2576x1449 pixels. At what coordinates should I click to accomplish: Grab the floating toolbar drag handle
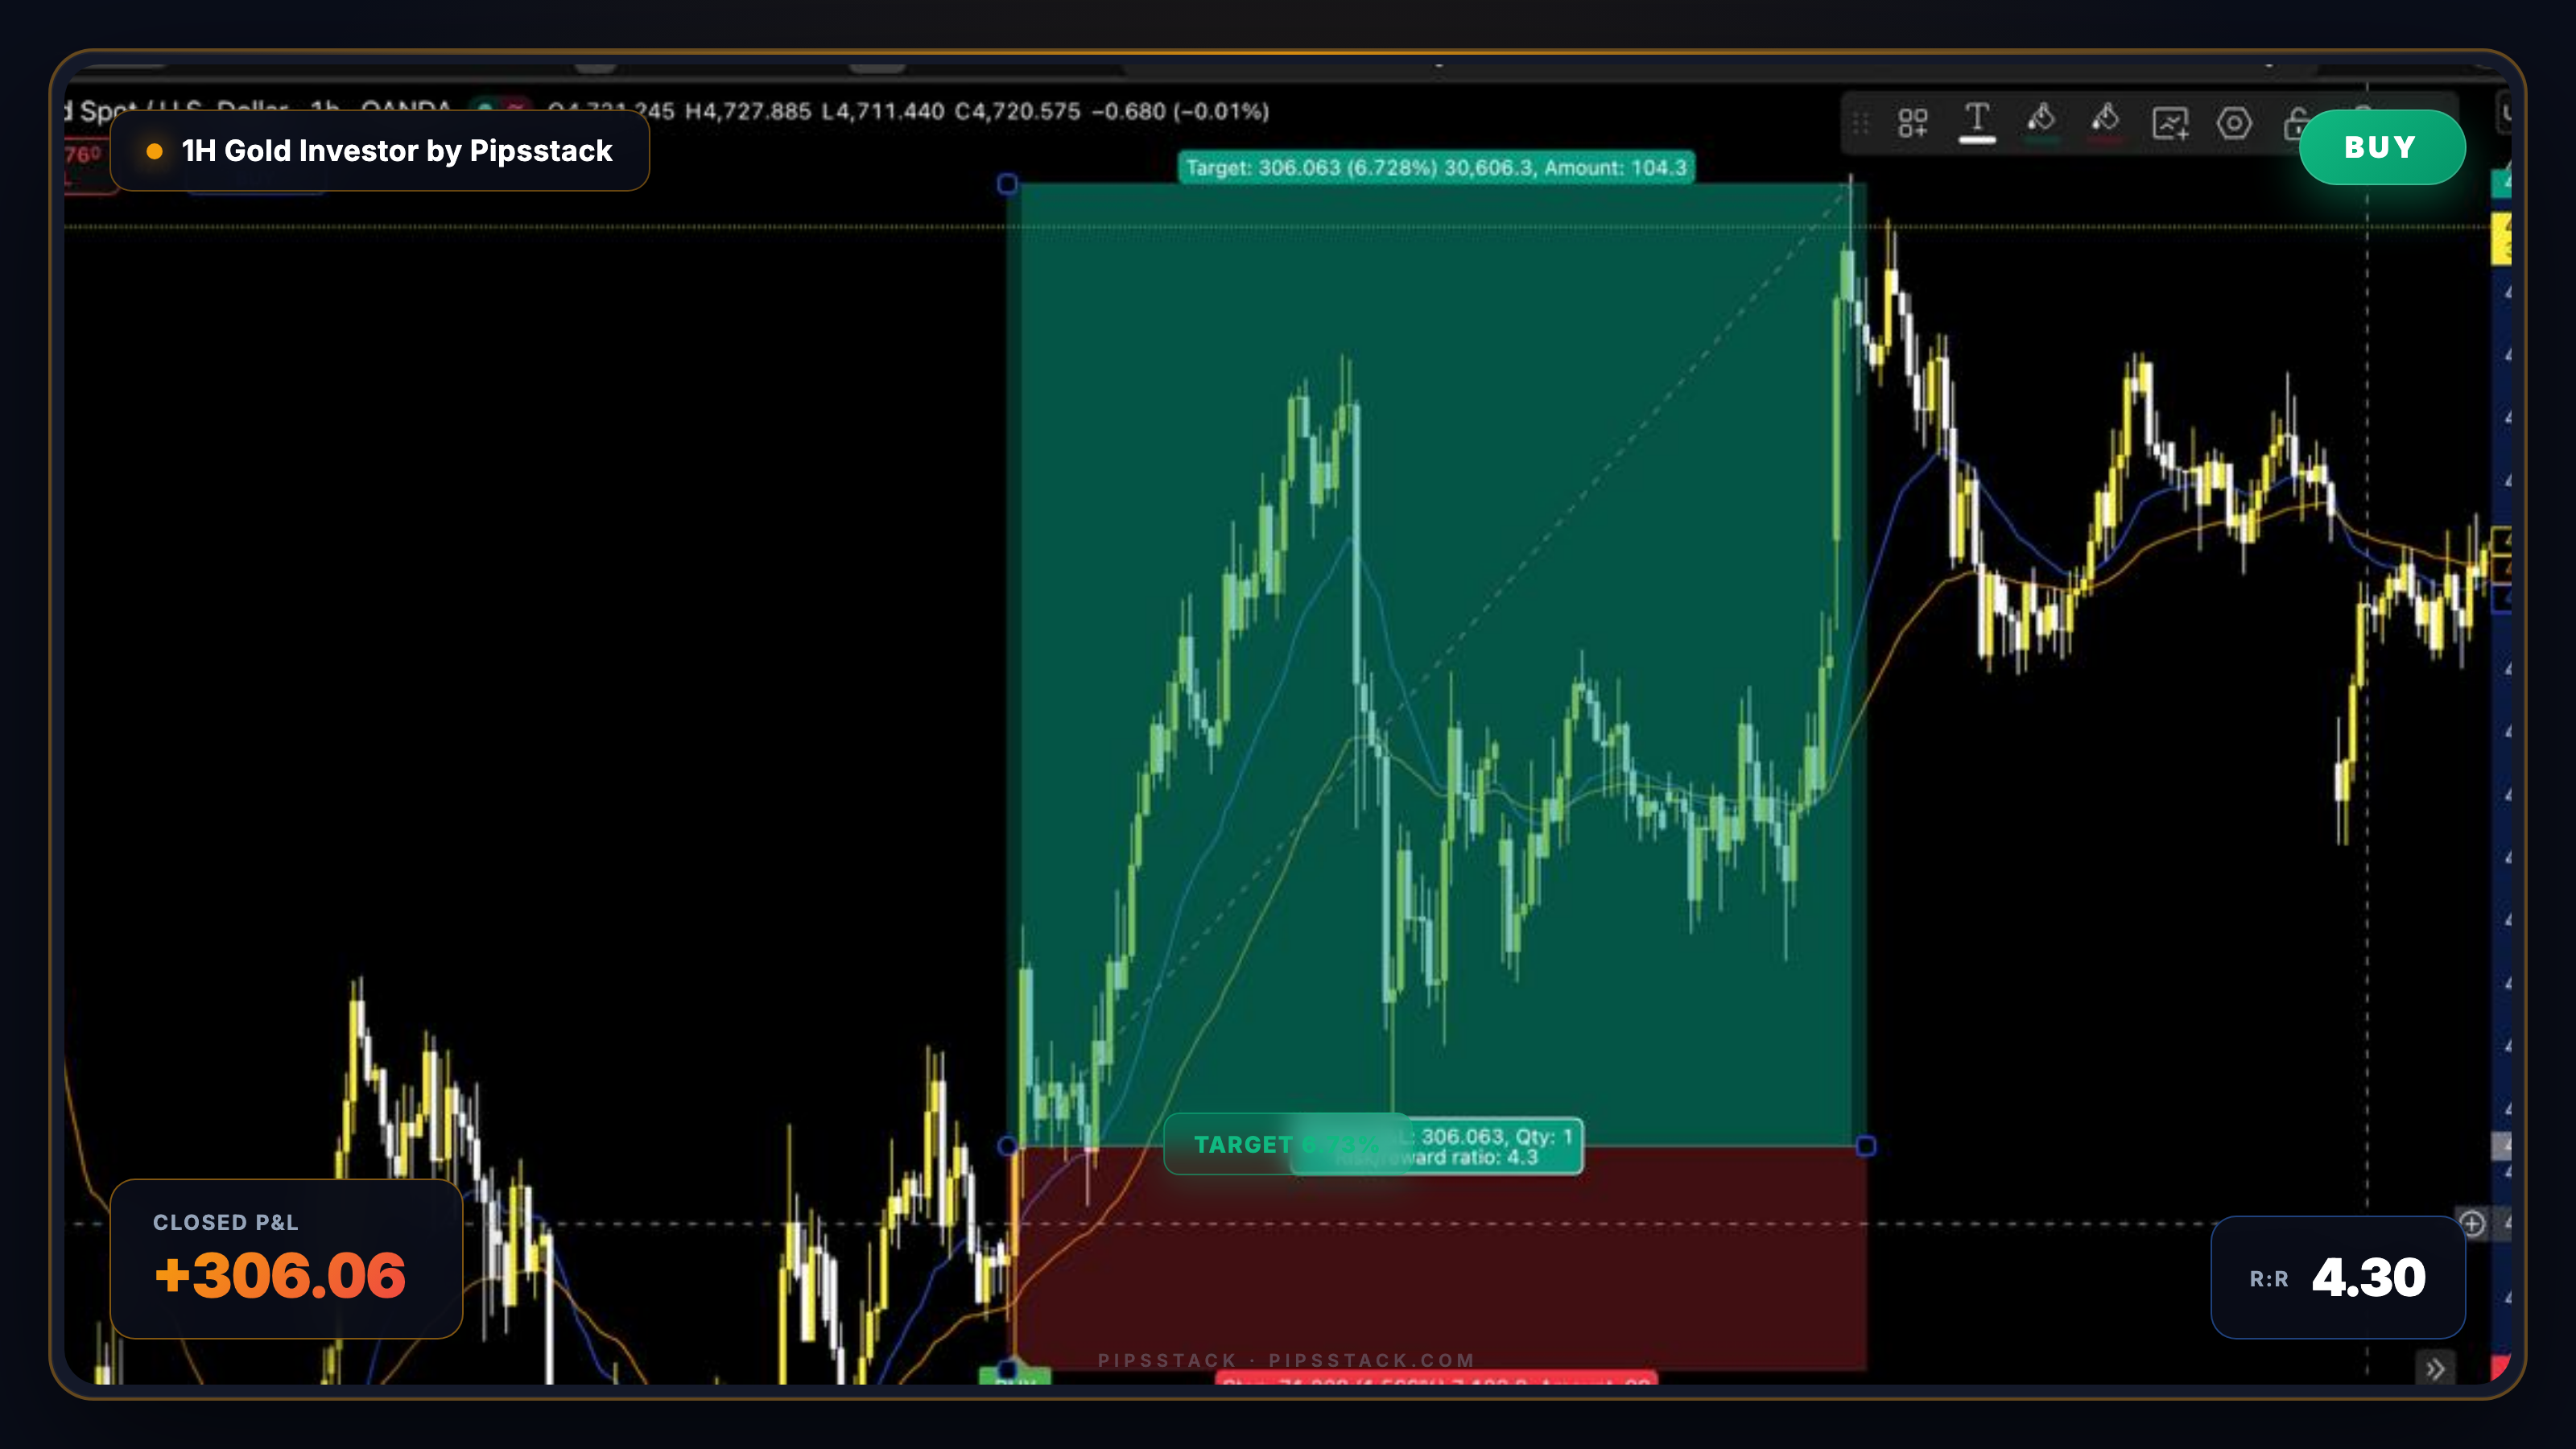click(1860, 123)
